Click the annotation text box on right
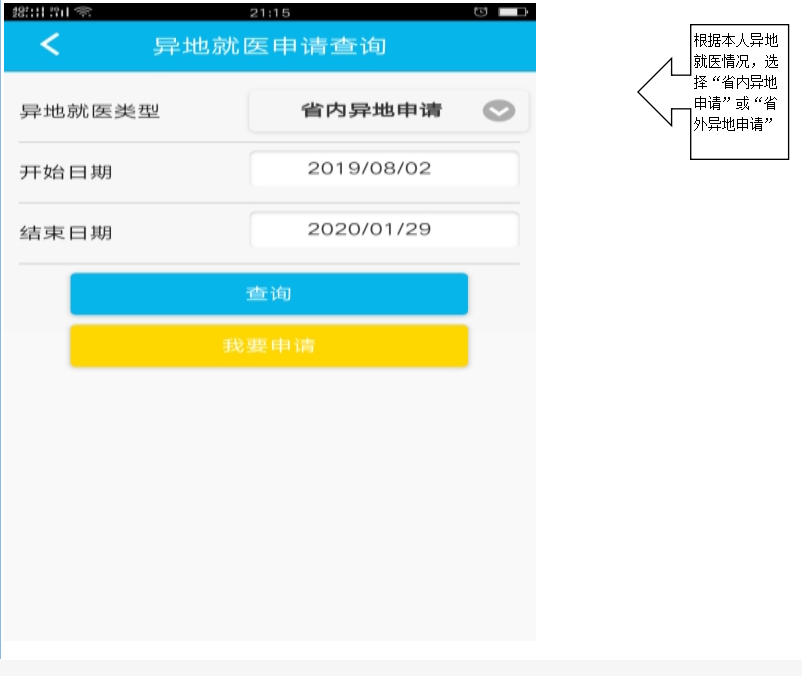 [739, 93]
